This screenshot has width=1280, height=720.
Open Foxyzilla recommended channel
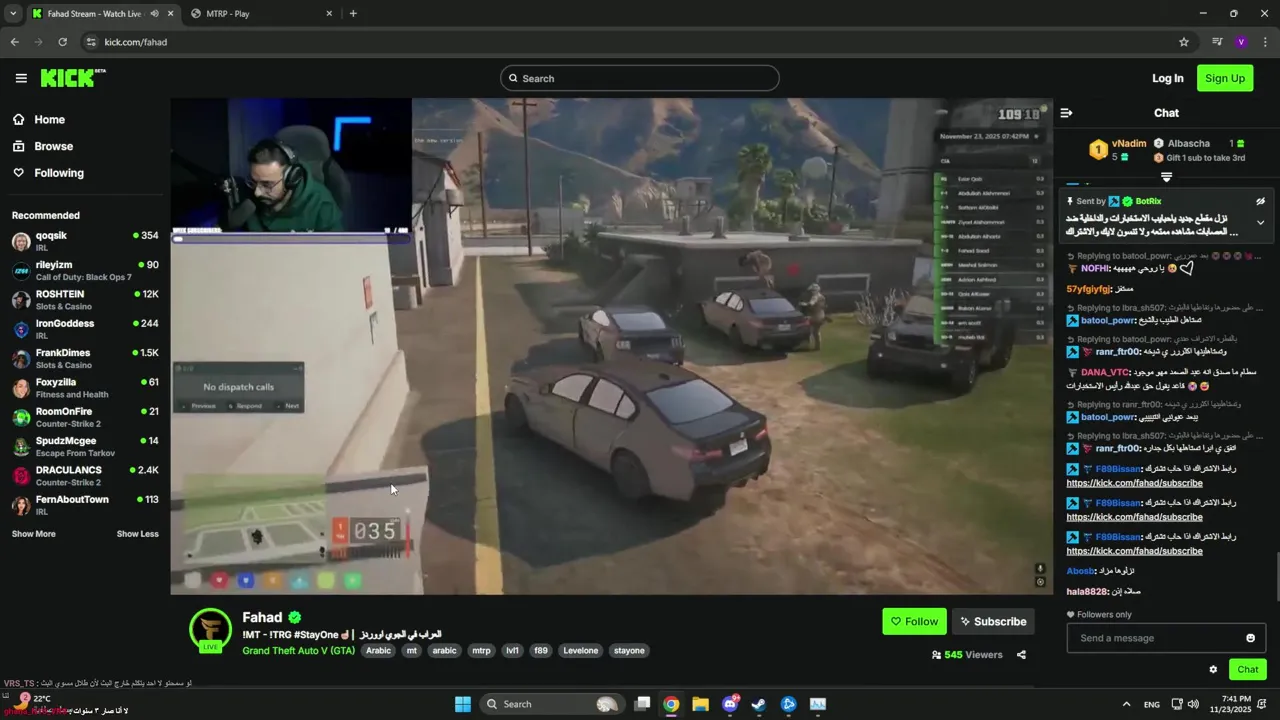click(x=85, y=387)
